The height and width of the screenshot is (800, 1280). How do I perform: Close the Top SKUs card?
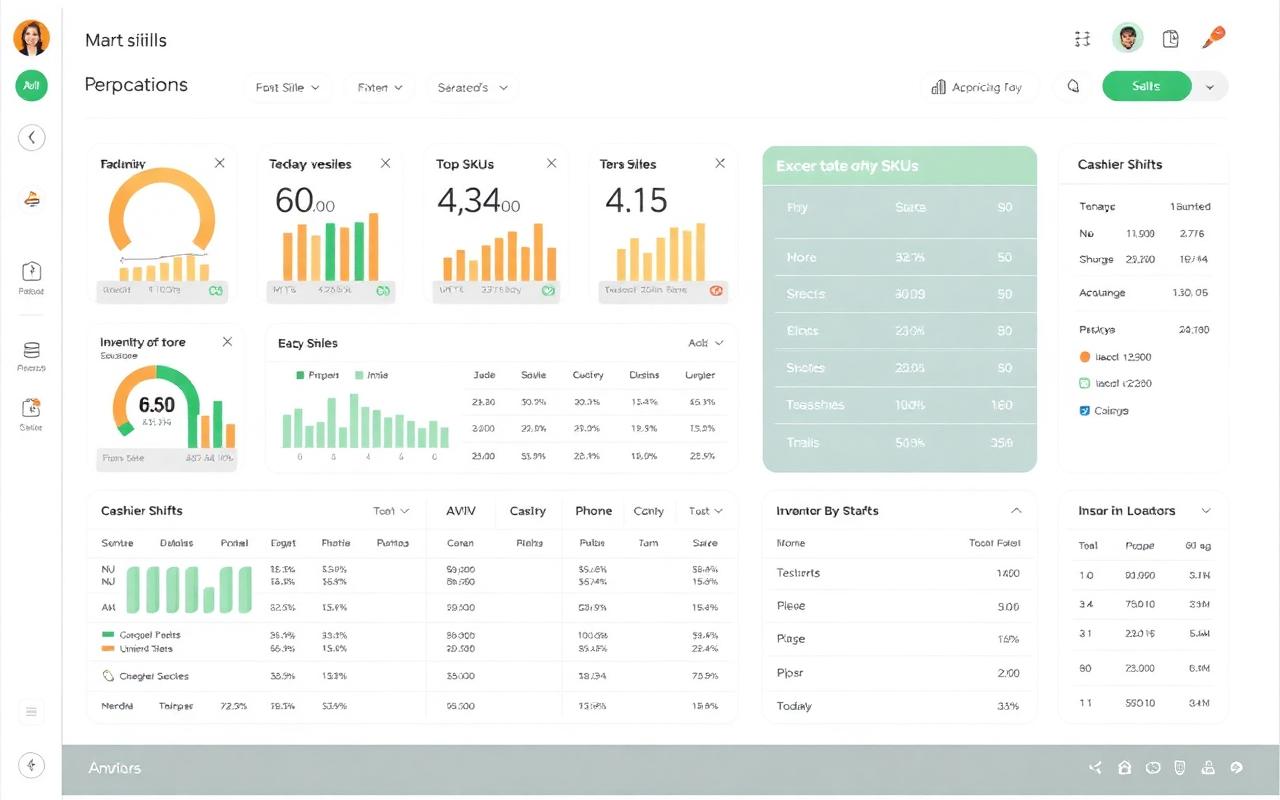552,163
